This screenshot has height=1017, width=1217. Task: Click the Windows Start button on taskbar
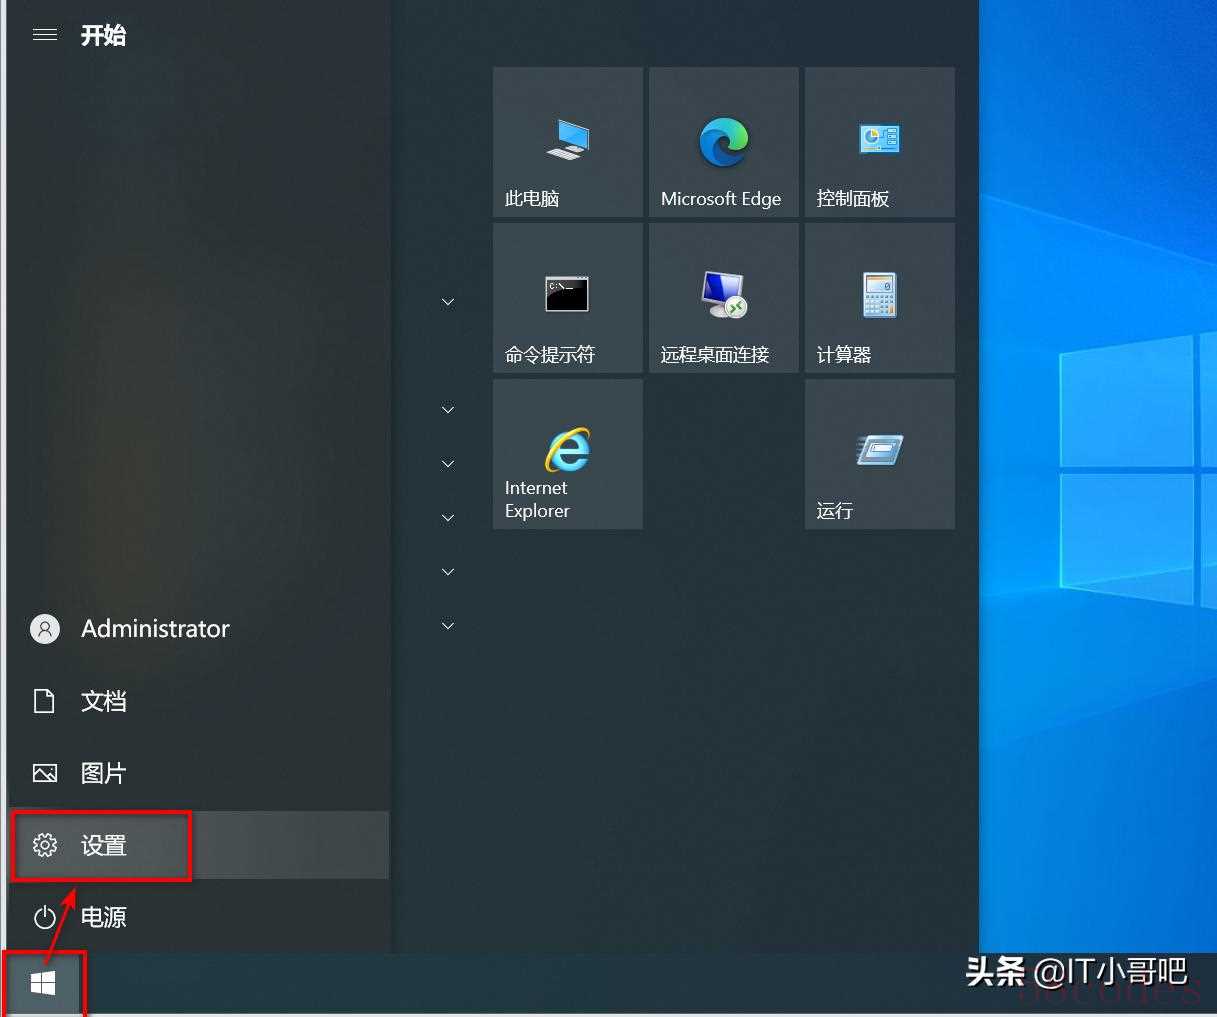[43, 985]
